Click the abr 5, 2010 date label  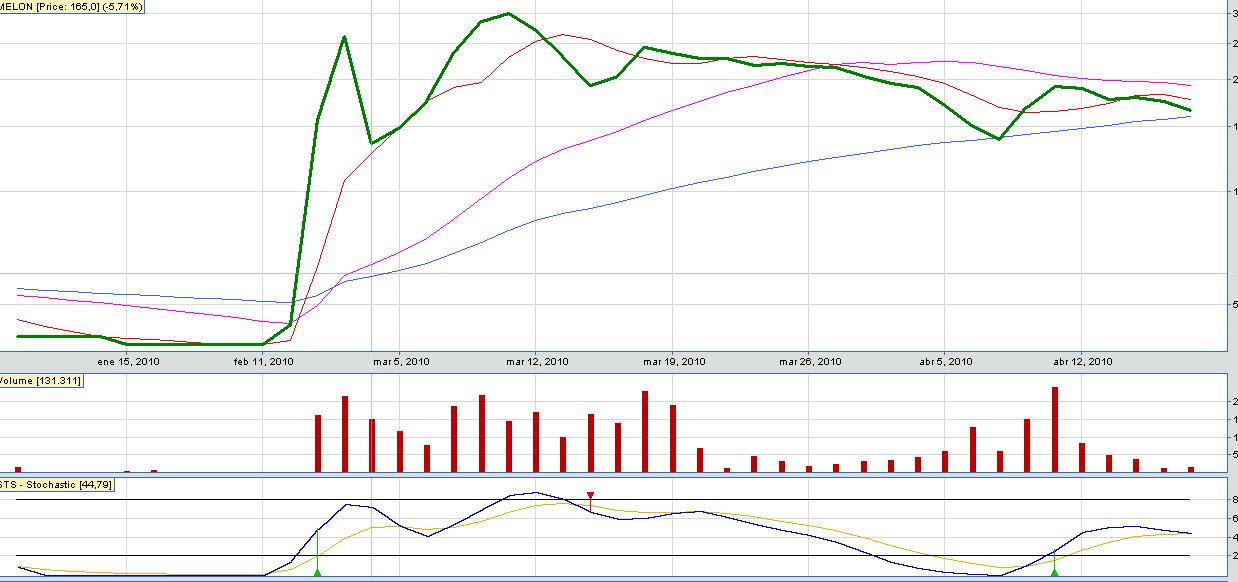pos(946,362)
